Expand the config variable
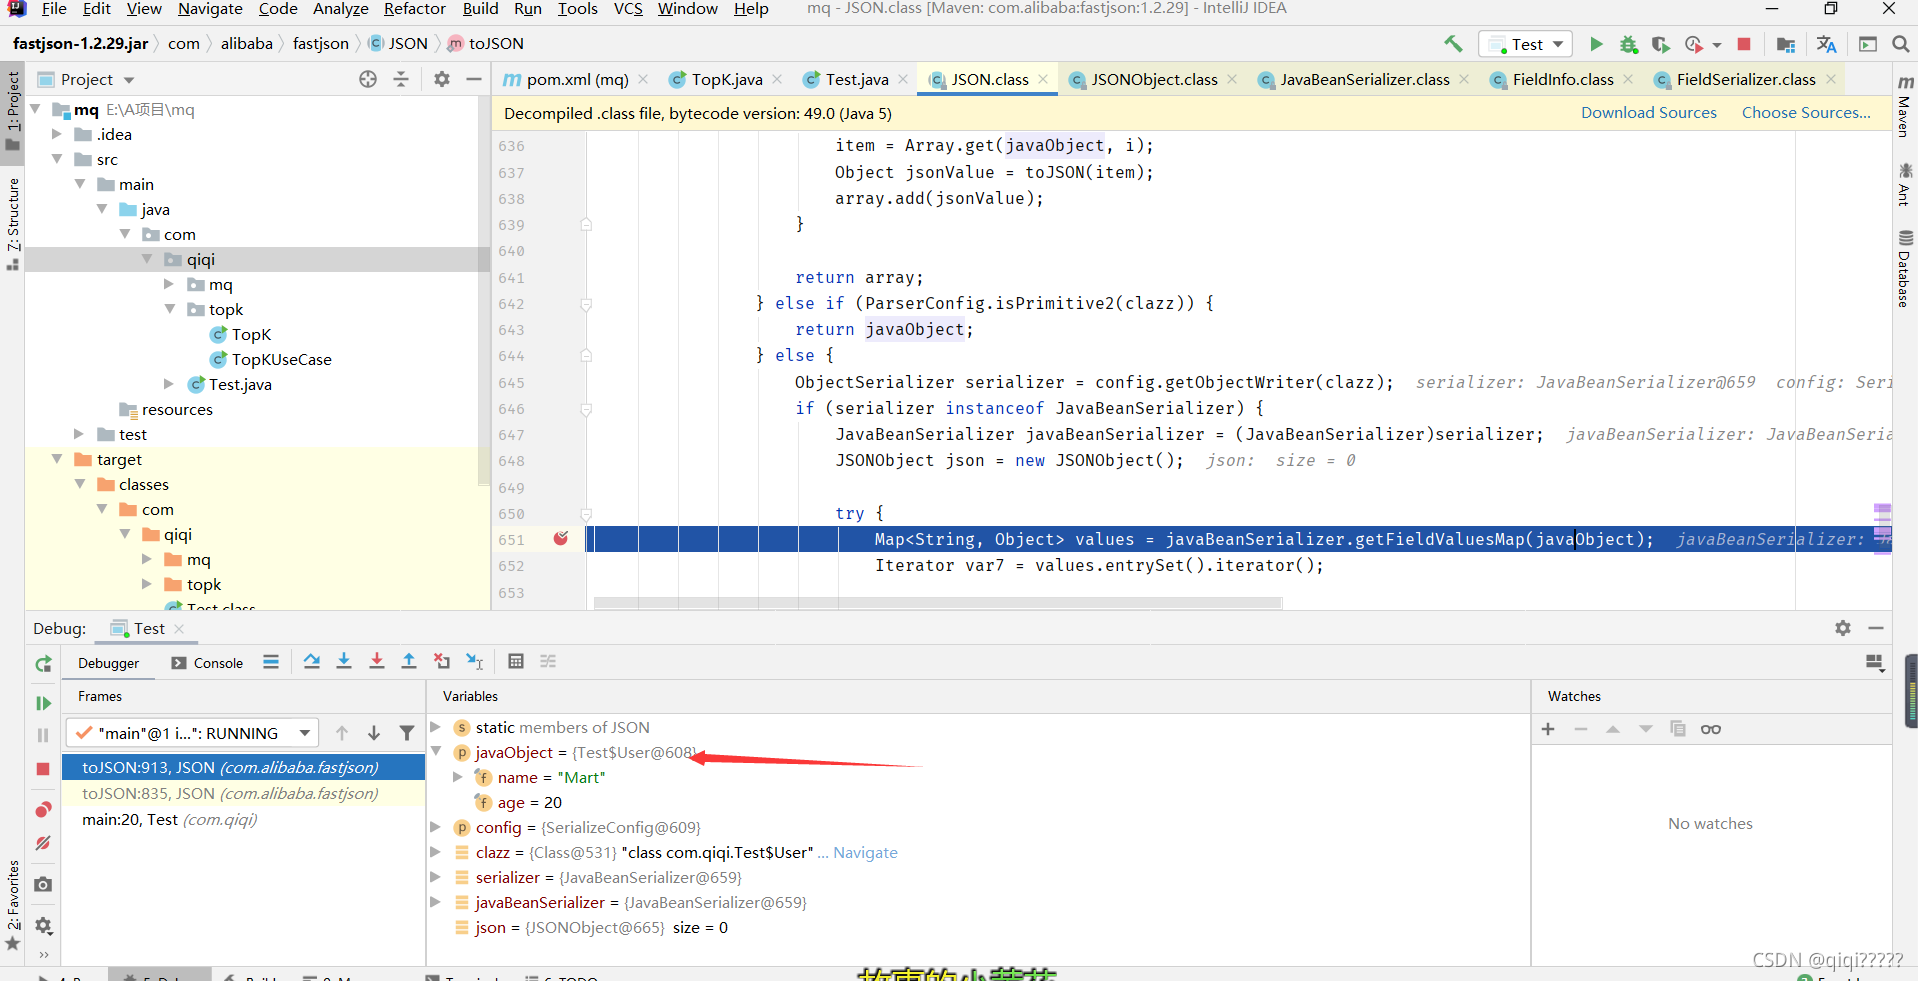1918x981 pixels. [436, 827]
